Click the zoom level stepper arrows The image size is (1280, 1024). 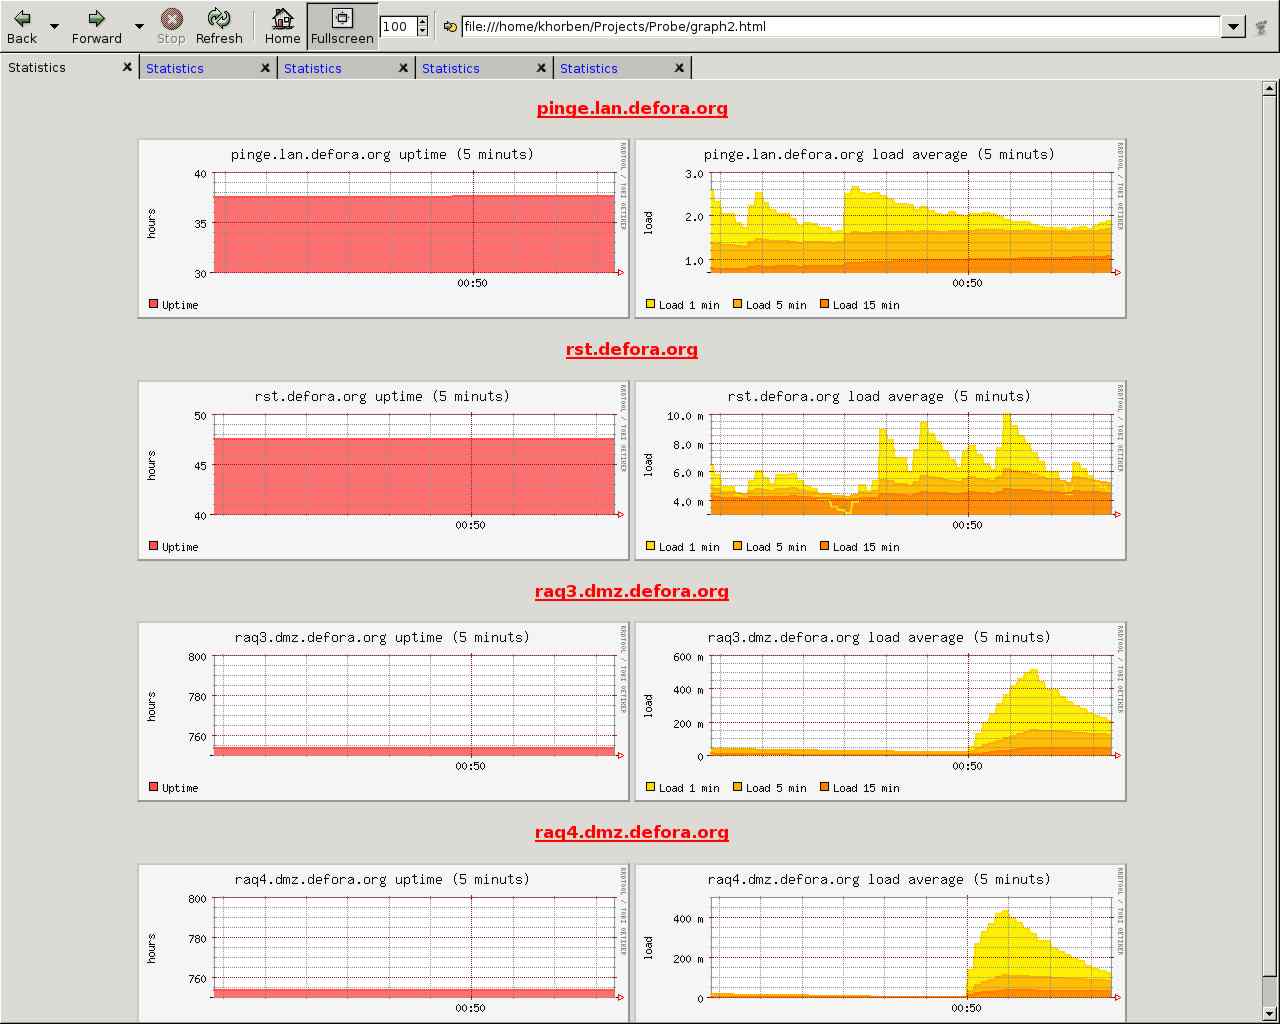tap(422, 27)
